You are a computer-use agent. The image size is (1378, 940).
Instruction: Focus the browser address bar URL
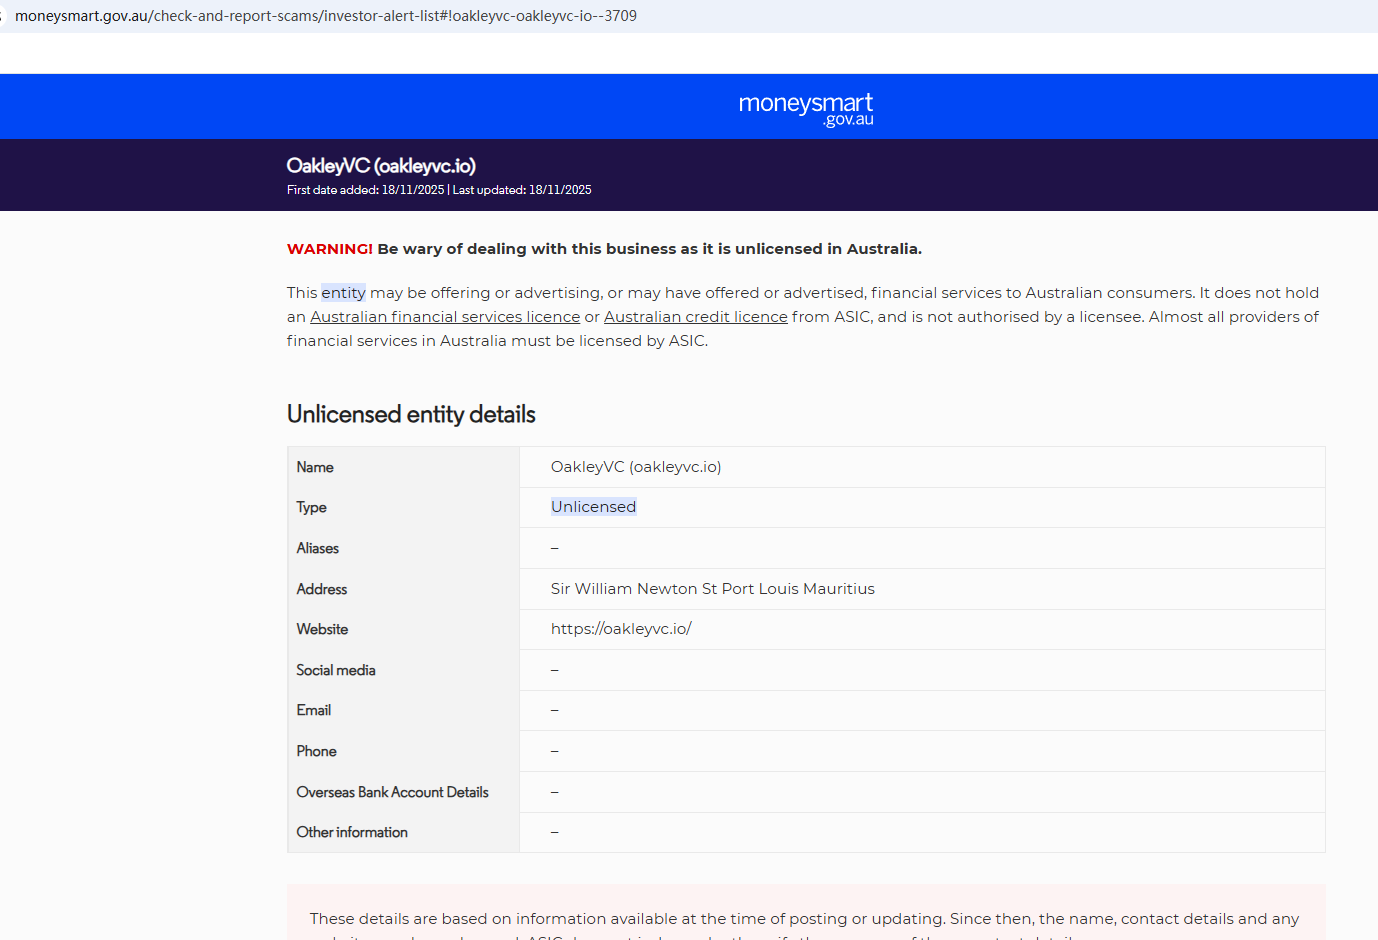click(326, 16)
